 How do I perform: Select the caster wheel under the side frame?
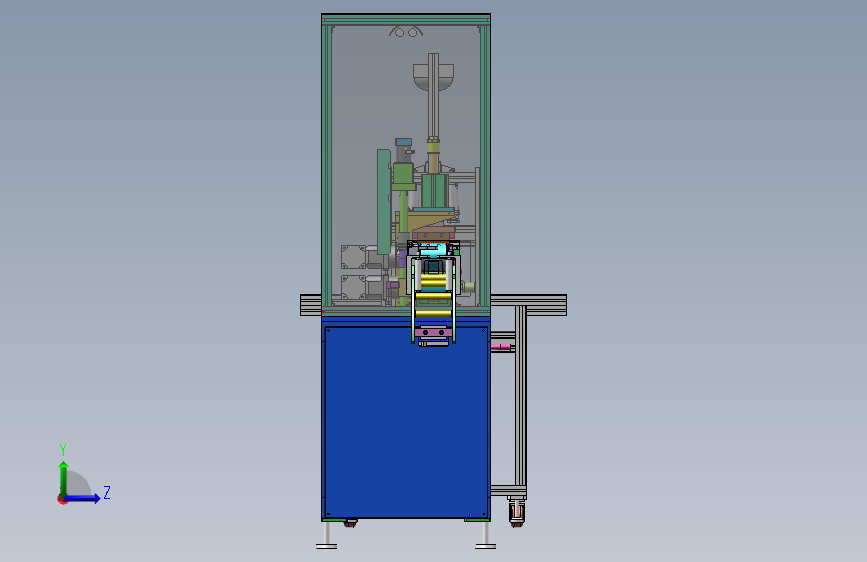point(516,512)
